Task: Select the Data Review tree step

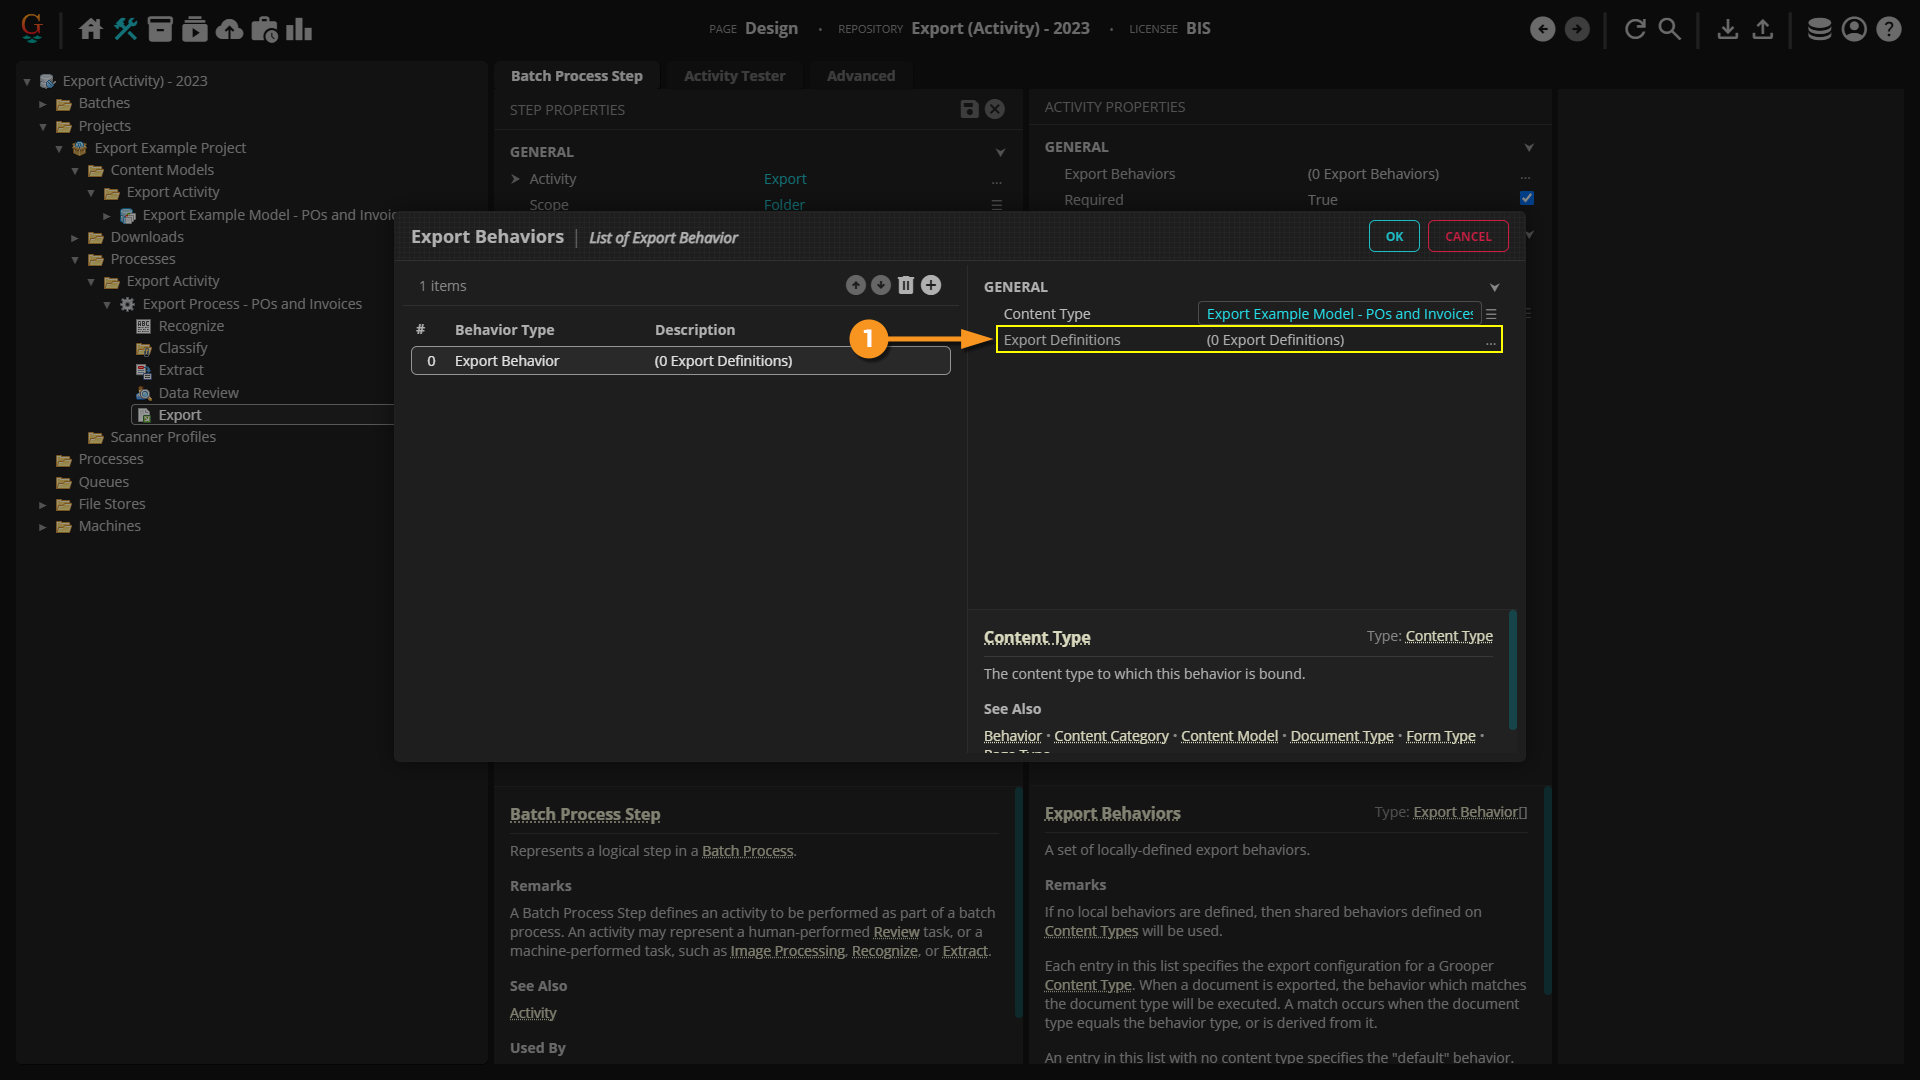Action: pyautogui.click(x=198, y=393)
